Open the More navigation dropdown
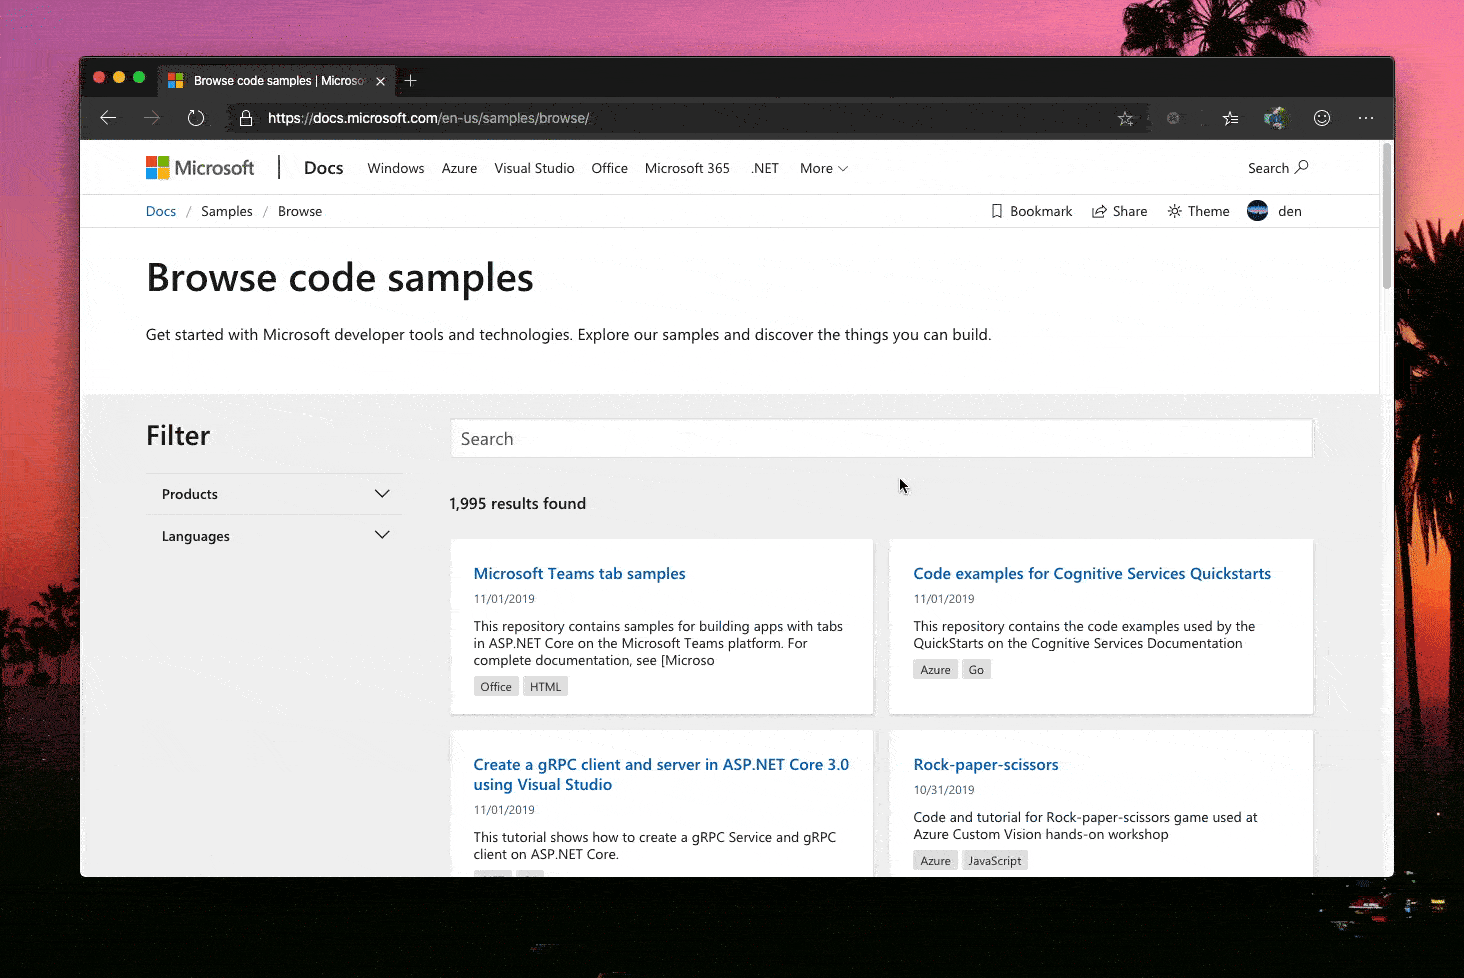 [x=824, y=168]
